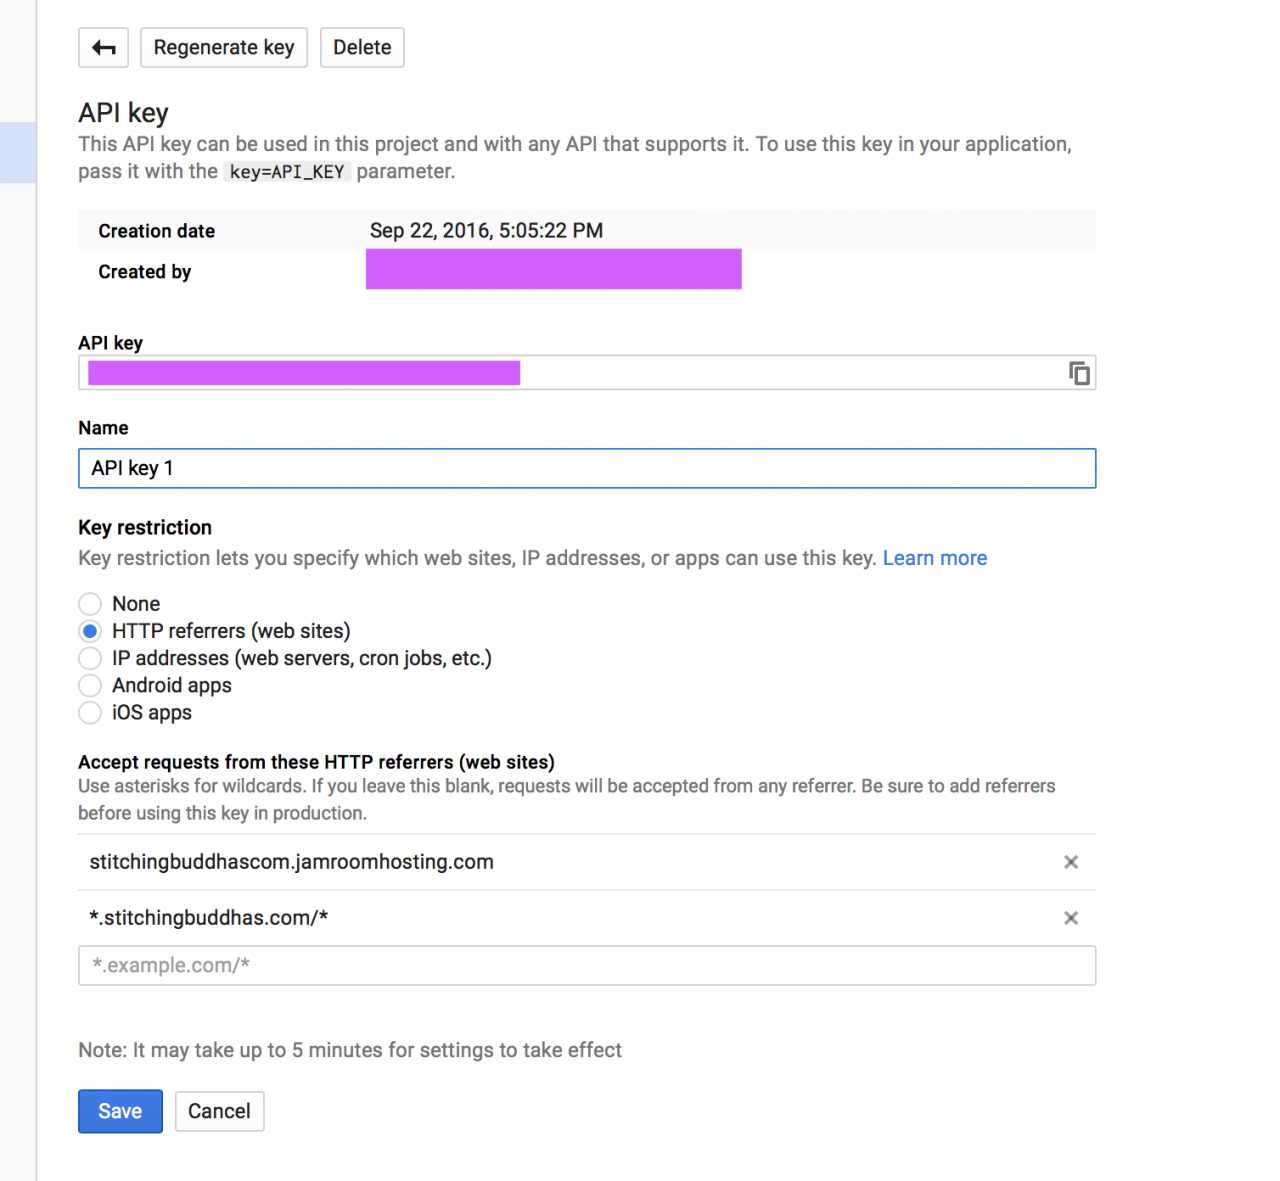Focus the new referrer input field
The height and width of the screenshot is (1181, 1280).
587,965
